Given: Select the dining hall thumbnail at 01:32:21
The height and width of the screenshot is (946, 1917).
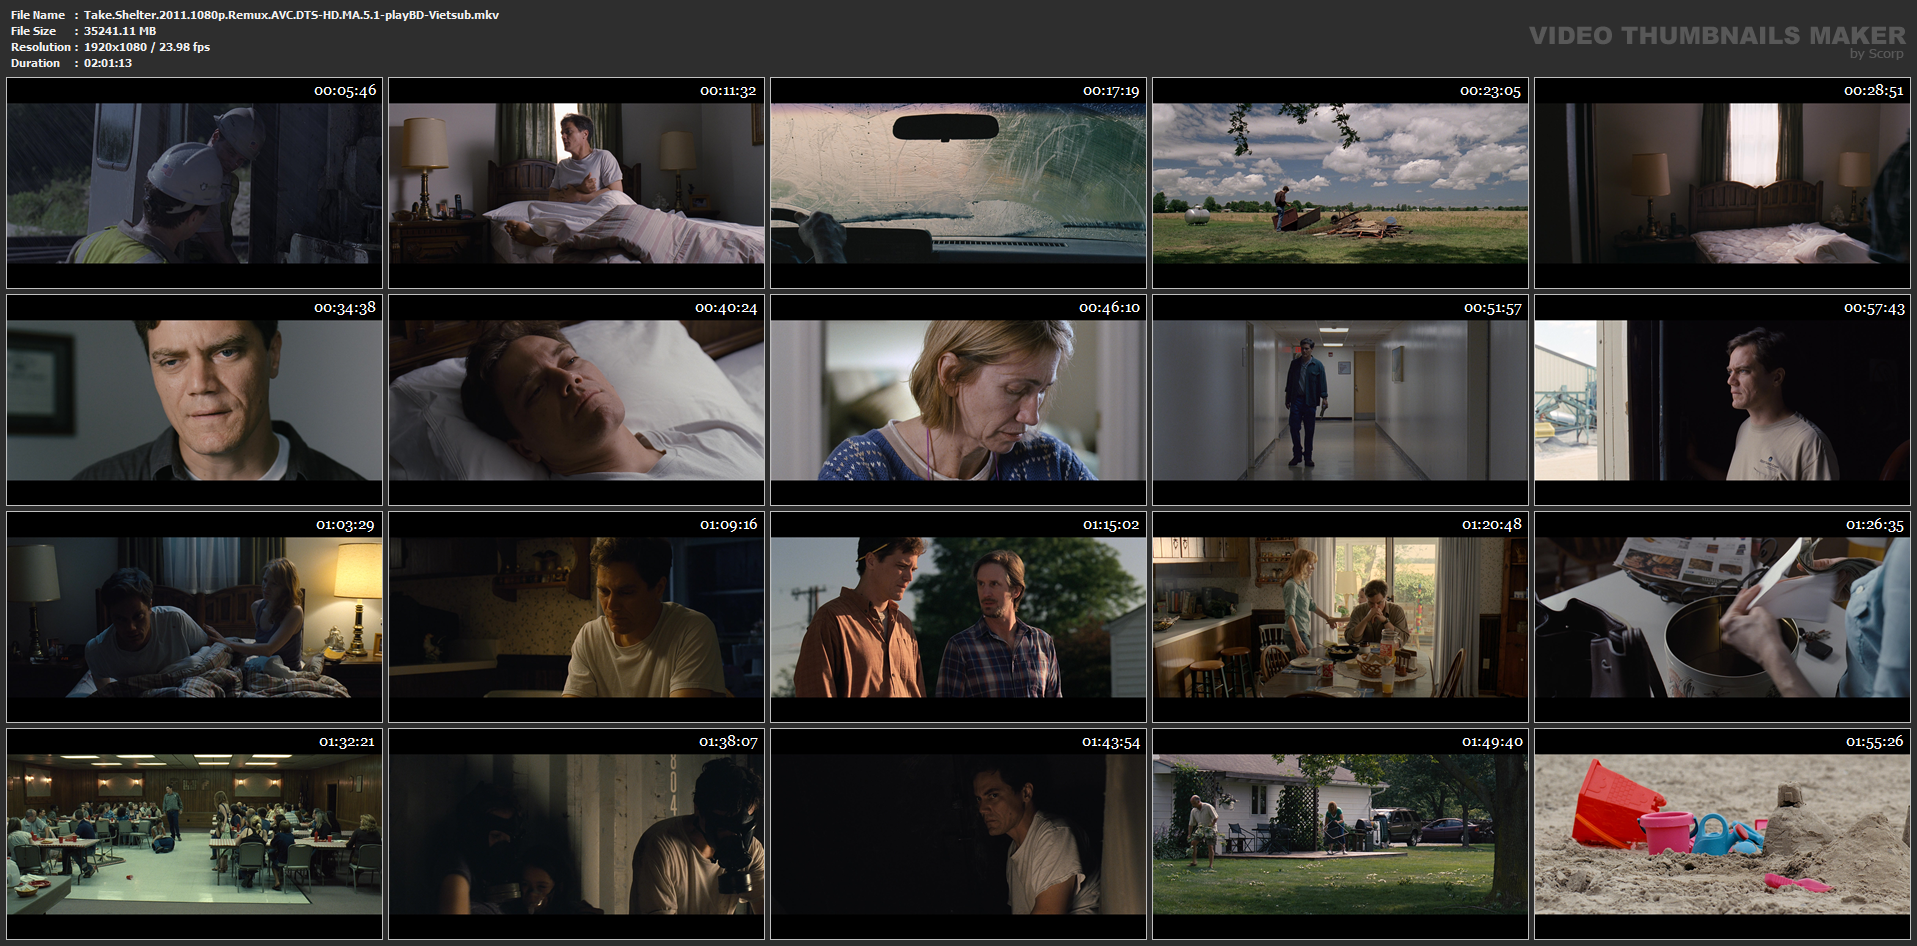Looking at the screenshot, I should 194,834.
